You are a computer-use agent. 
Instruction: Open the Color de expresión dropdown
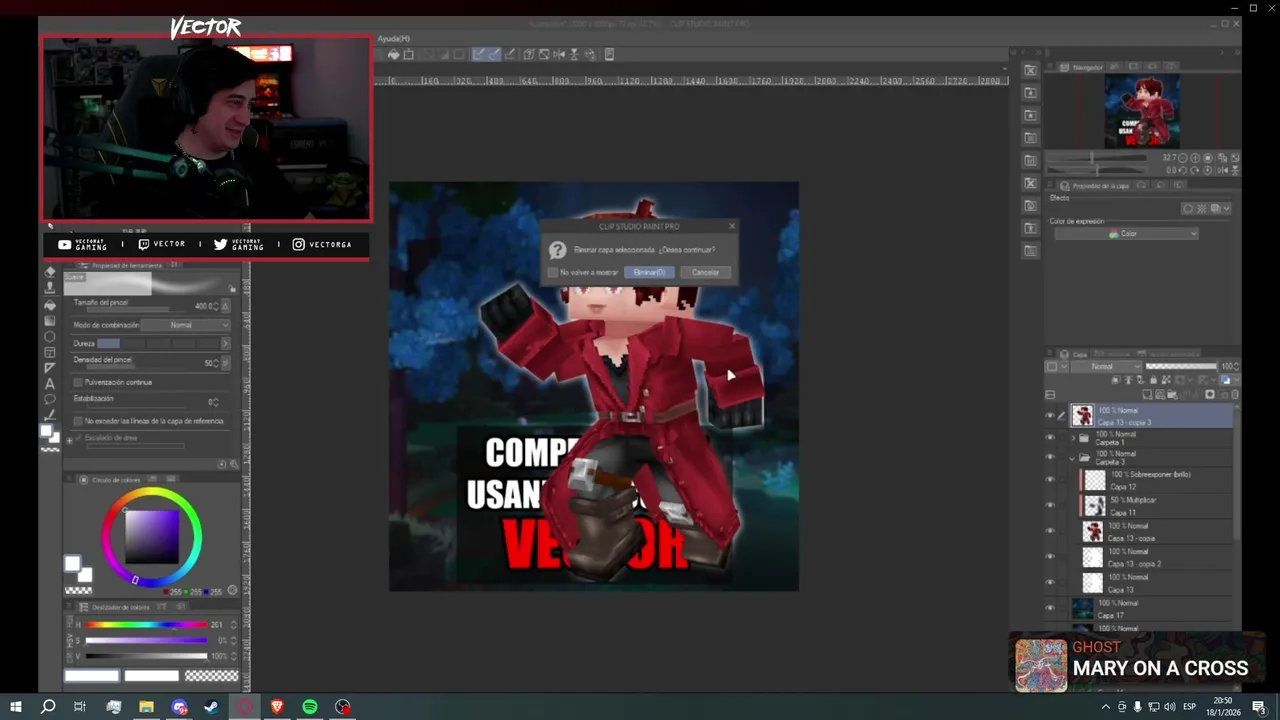(x=1126, y=233)
